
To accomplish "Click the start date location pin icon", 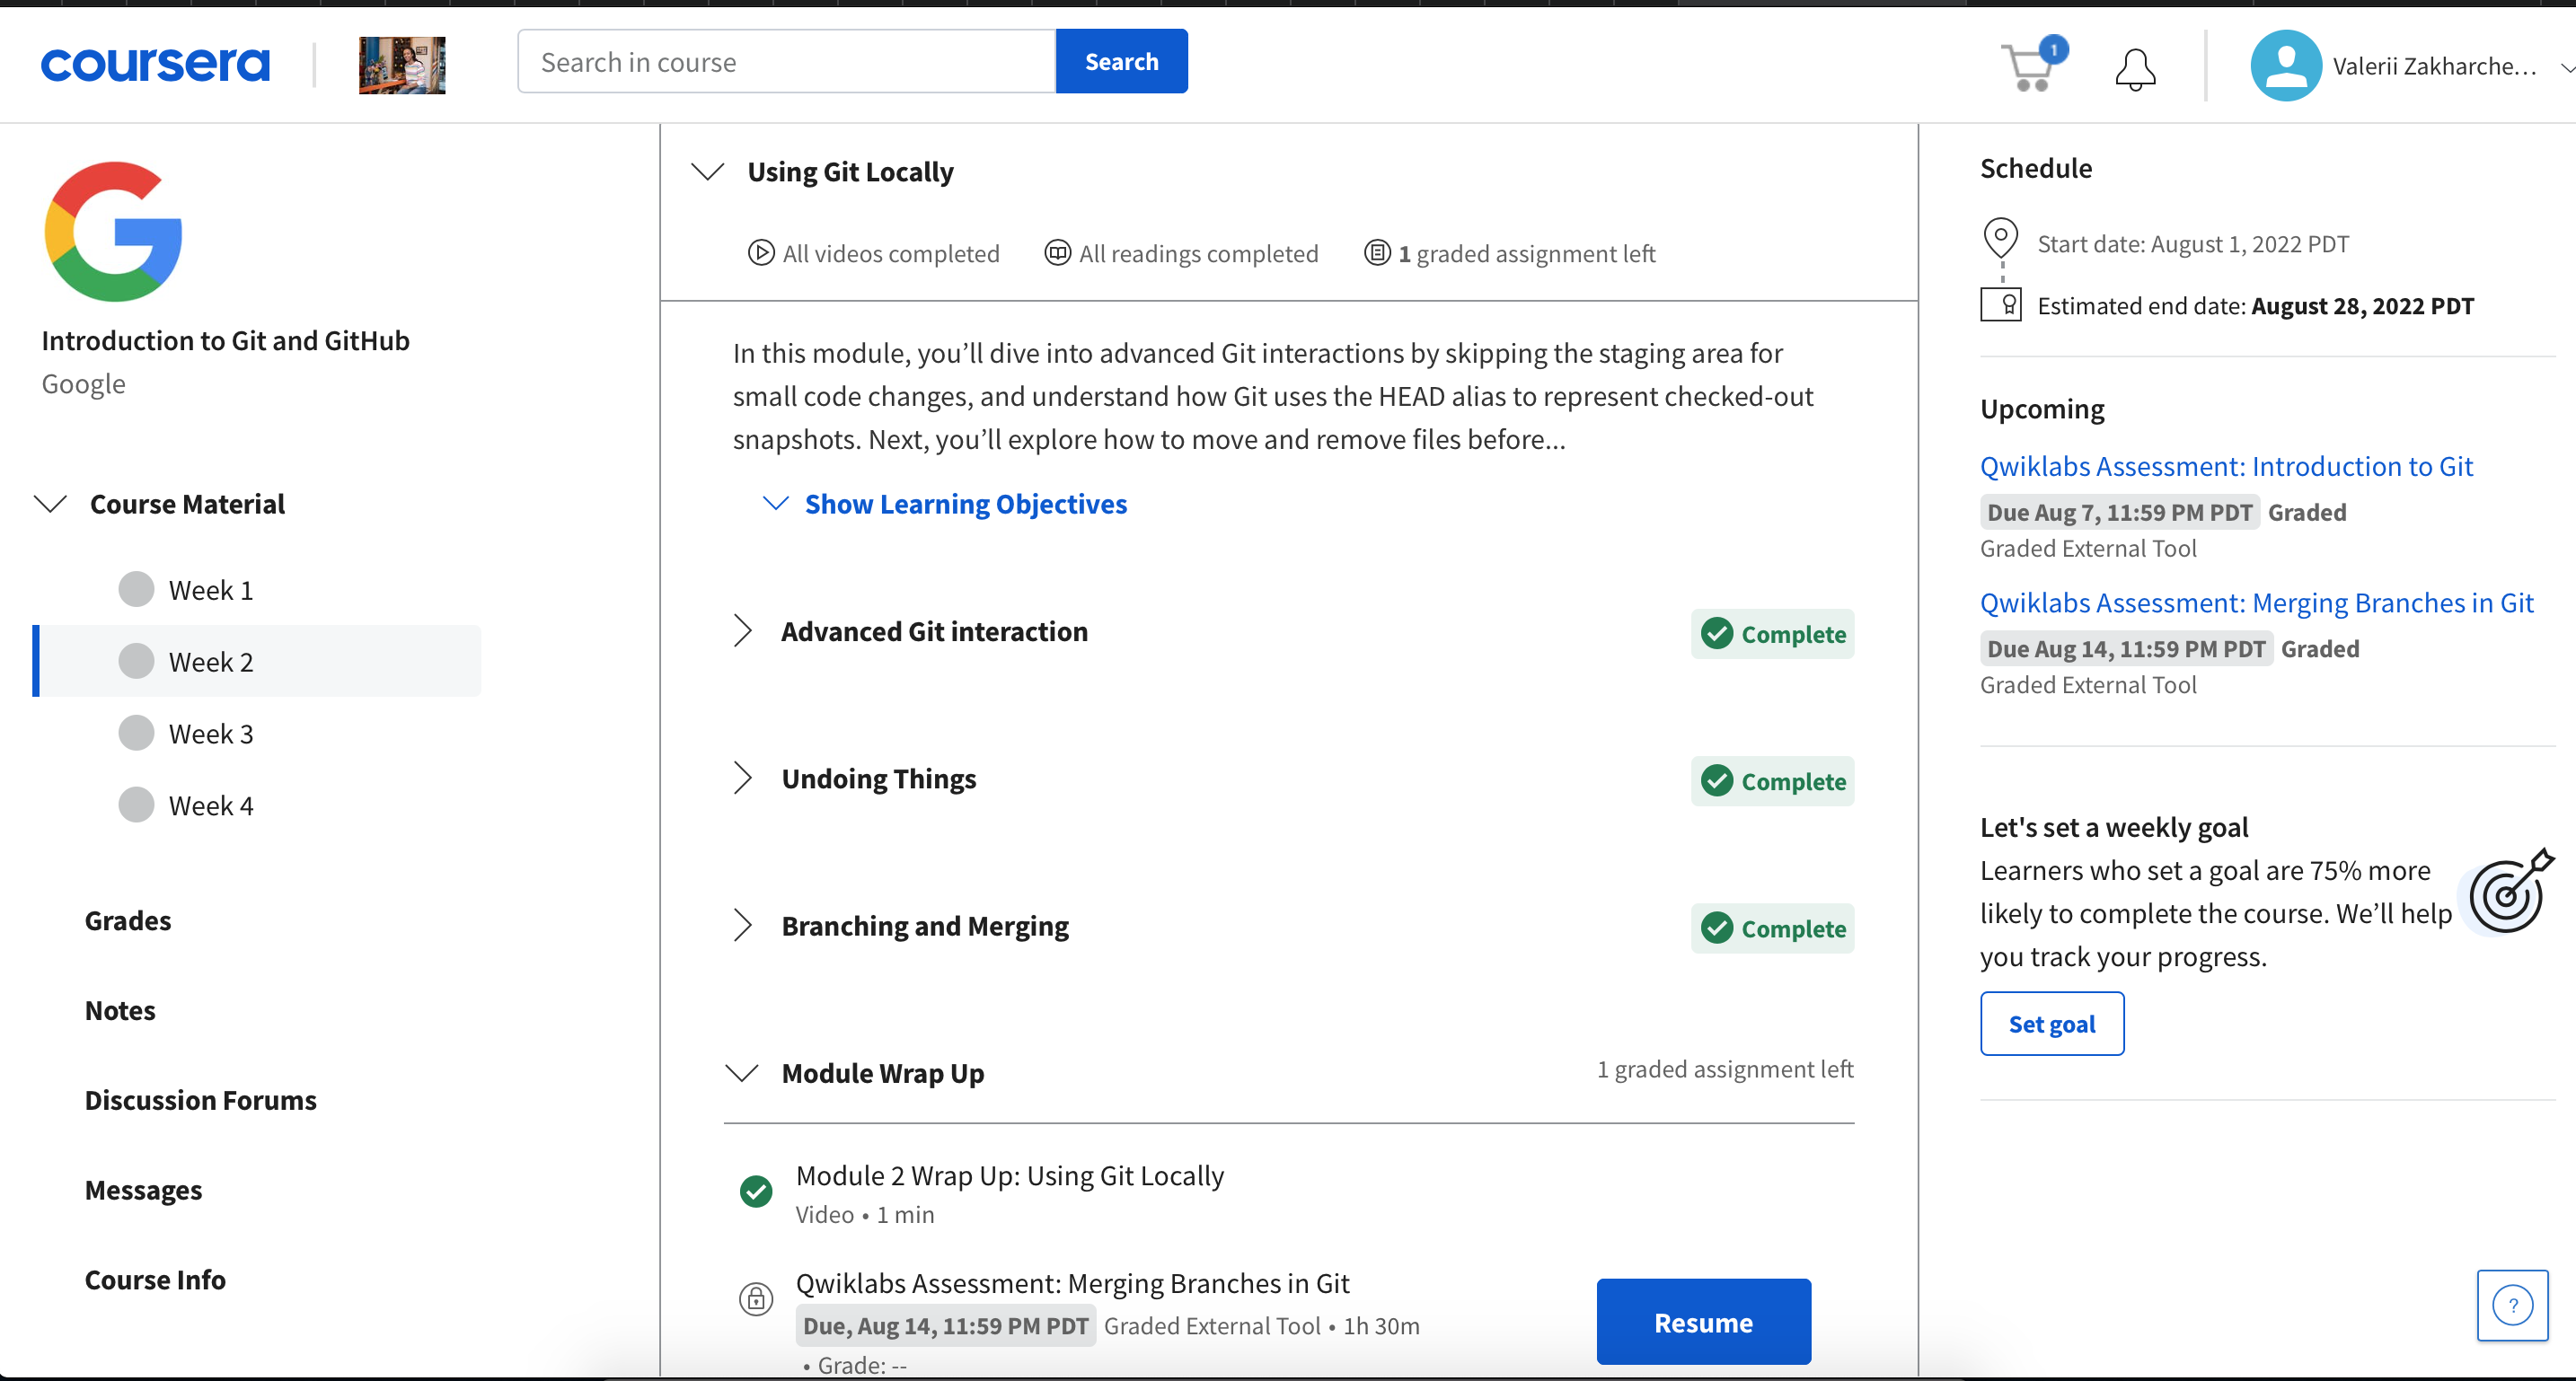I will click(x=2000, y=241).
